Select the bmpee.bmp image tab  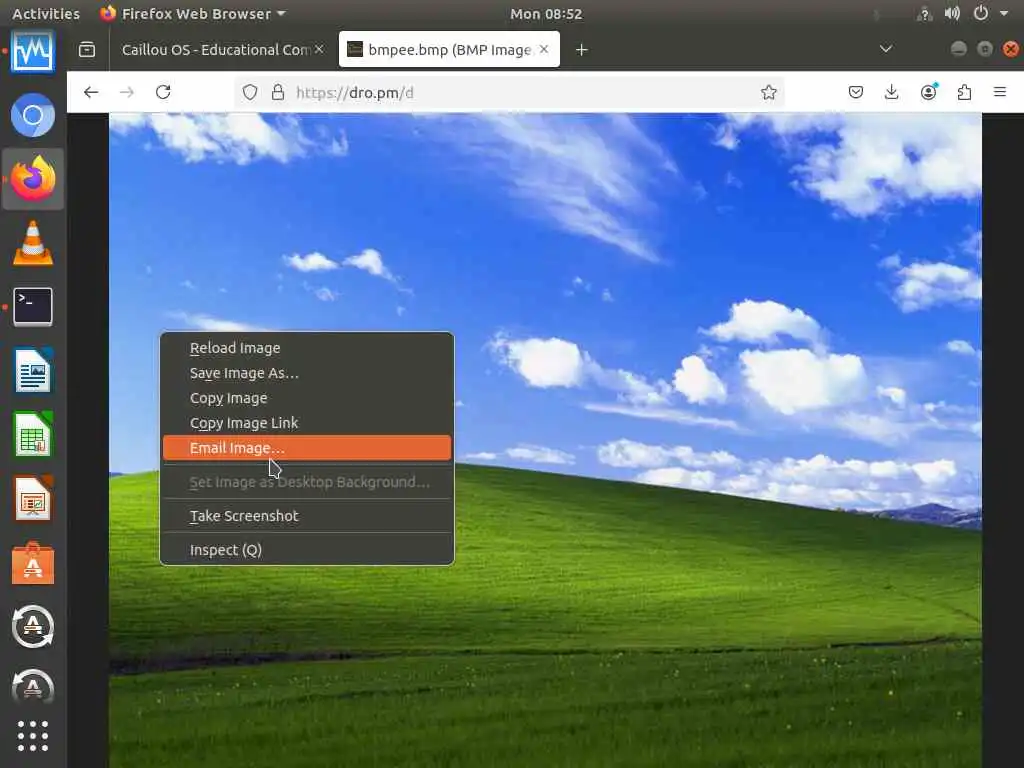[449, 50]
